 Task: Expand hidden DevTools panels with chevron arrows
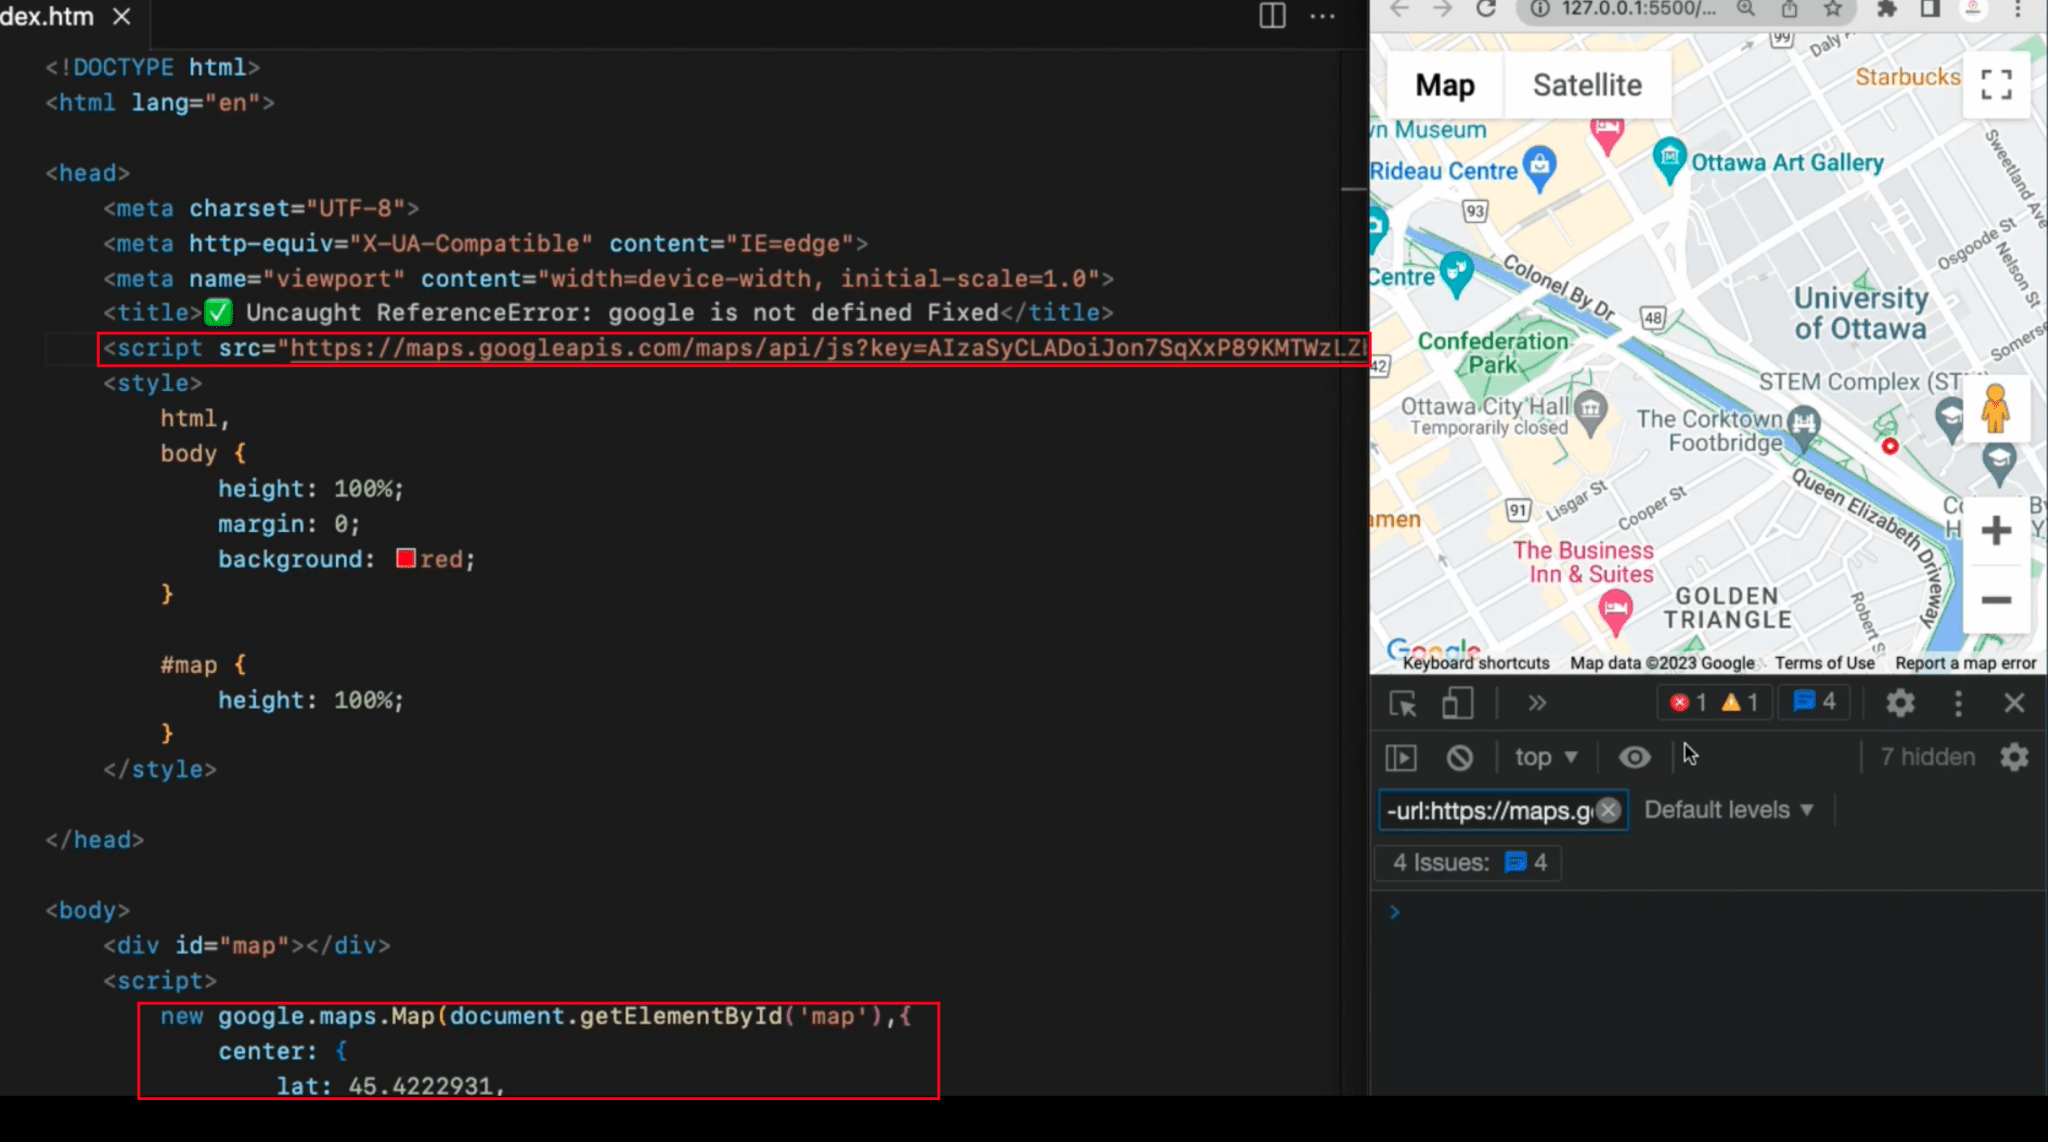1536,703
